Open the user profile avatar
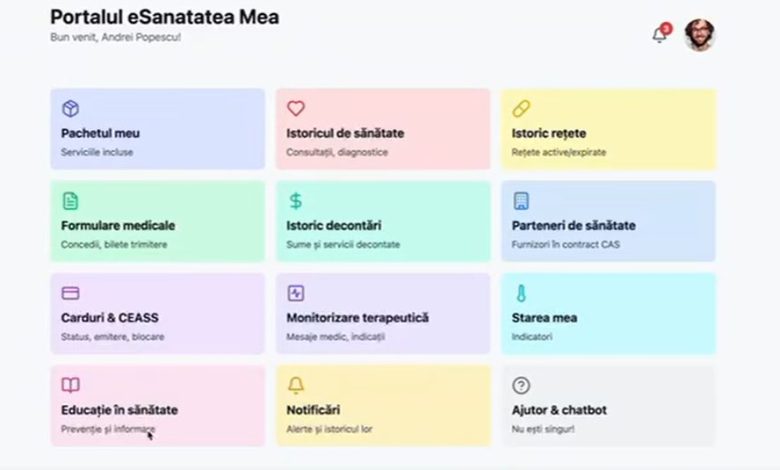Viewport: 780px width, 470px height. [699, 35]
